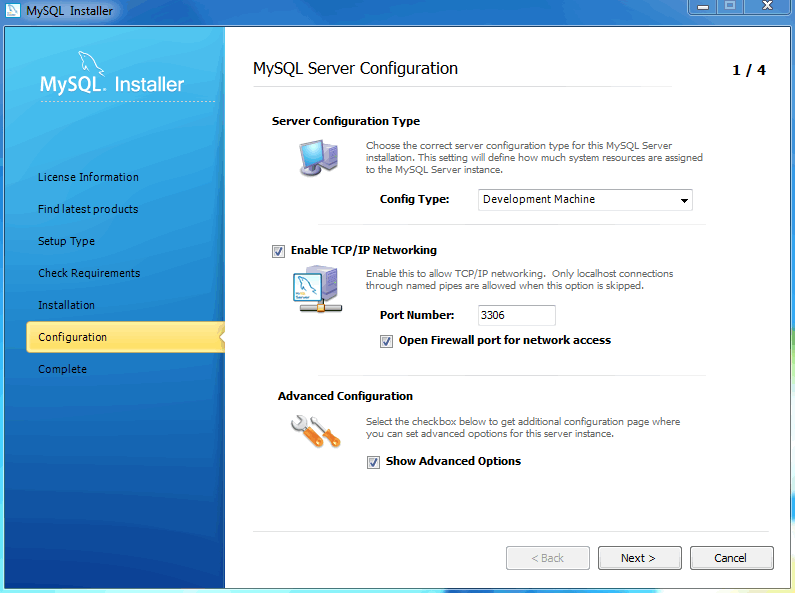The height and width of the screenshot is (593, 795).
Task: Click the Config Type: label
Action: [415, 199]
